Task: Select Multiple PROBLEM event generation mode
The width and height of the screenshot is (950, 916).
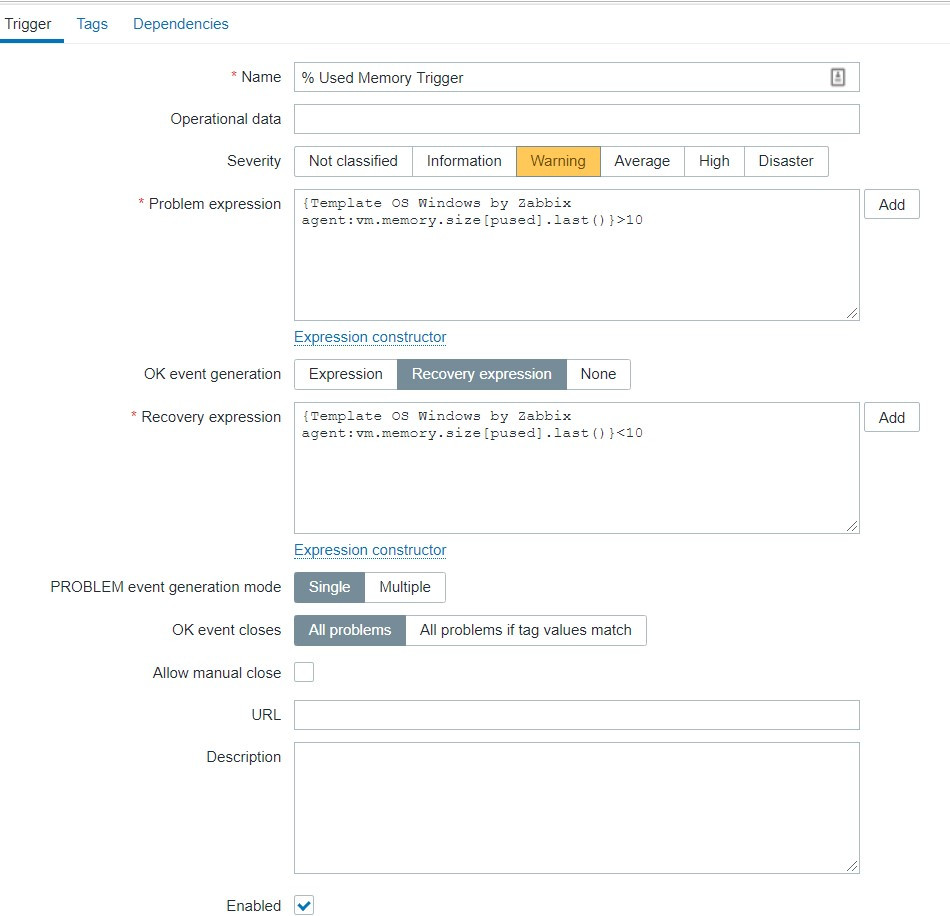Action: [405, 587]
